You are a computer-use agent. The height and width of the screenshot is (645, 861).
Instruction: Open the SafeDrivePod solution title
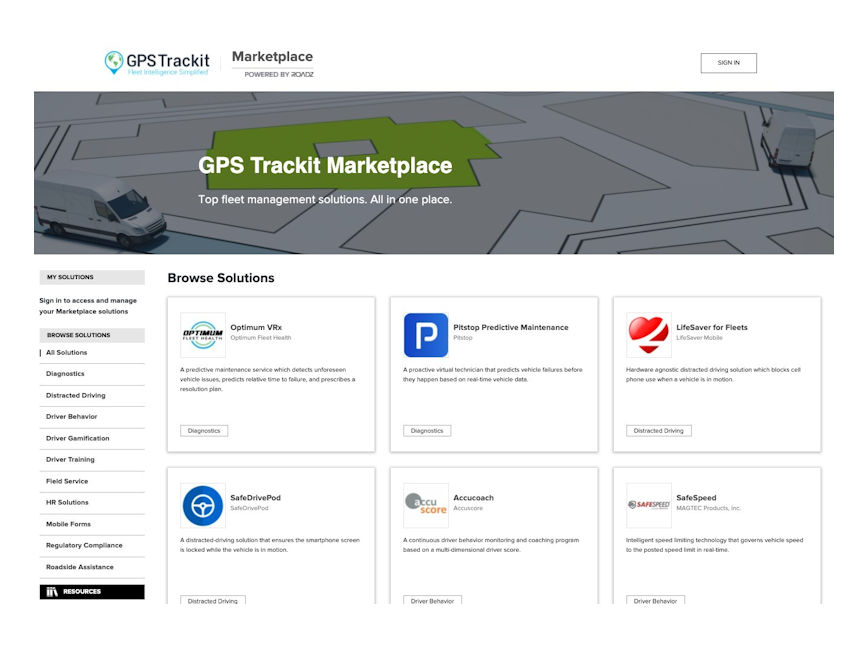tap(255, 498)
